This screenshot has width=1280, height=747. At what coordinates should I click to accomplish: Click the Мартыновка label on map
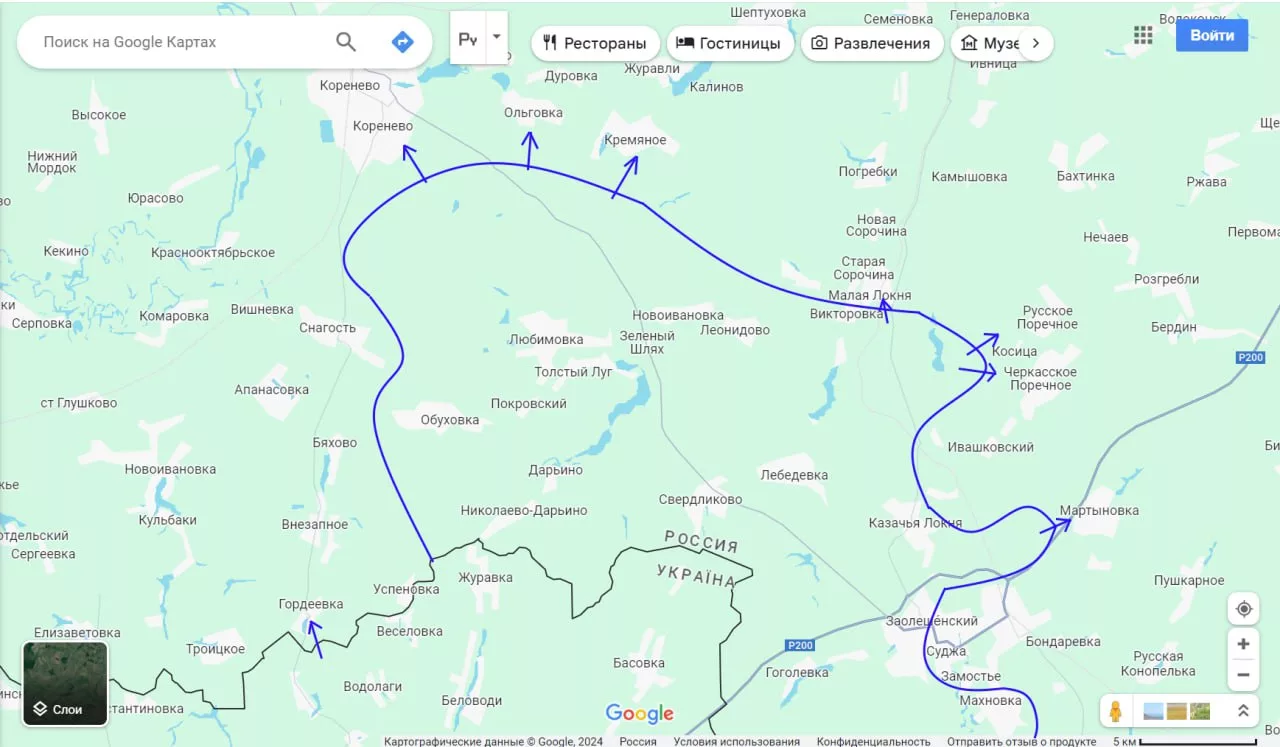coord(1099,510)
